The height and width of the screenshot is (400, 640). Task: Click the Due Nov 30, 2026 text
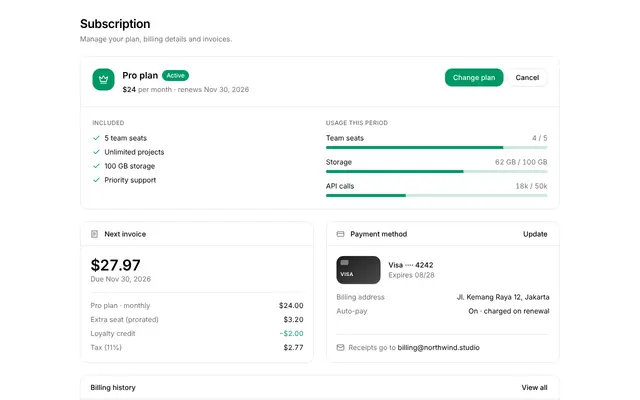(120, 279)
